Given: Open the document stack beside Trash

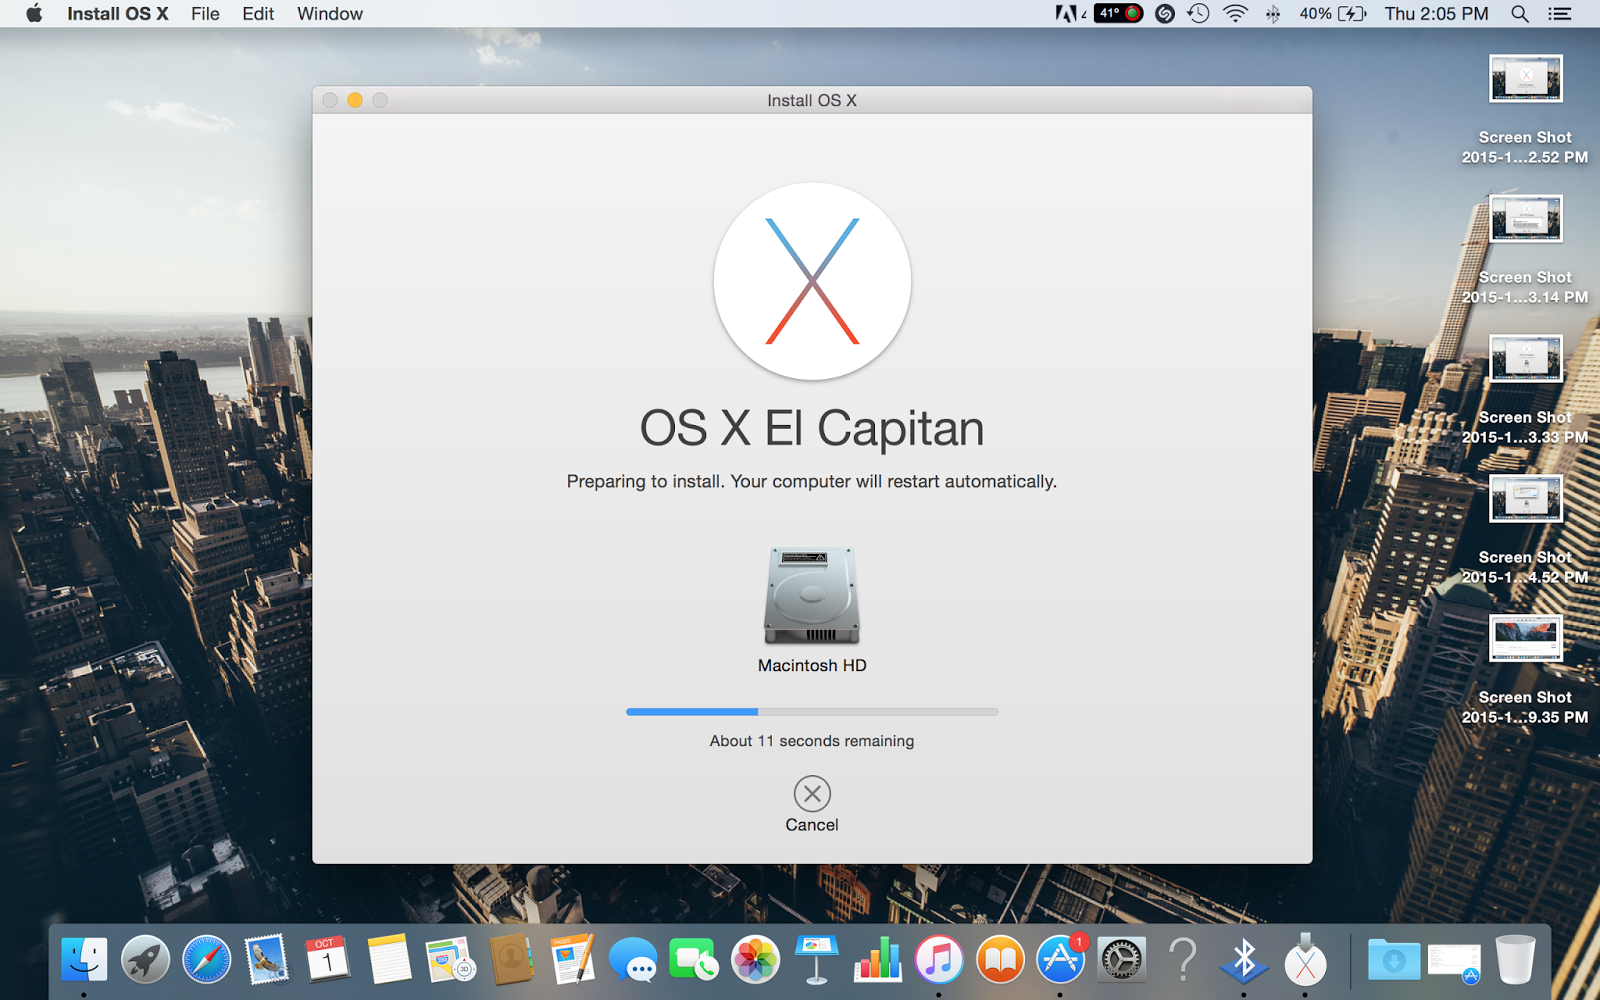Looking at the screenshot, I should [x=1454, y=962].
